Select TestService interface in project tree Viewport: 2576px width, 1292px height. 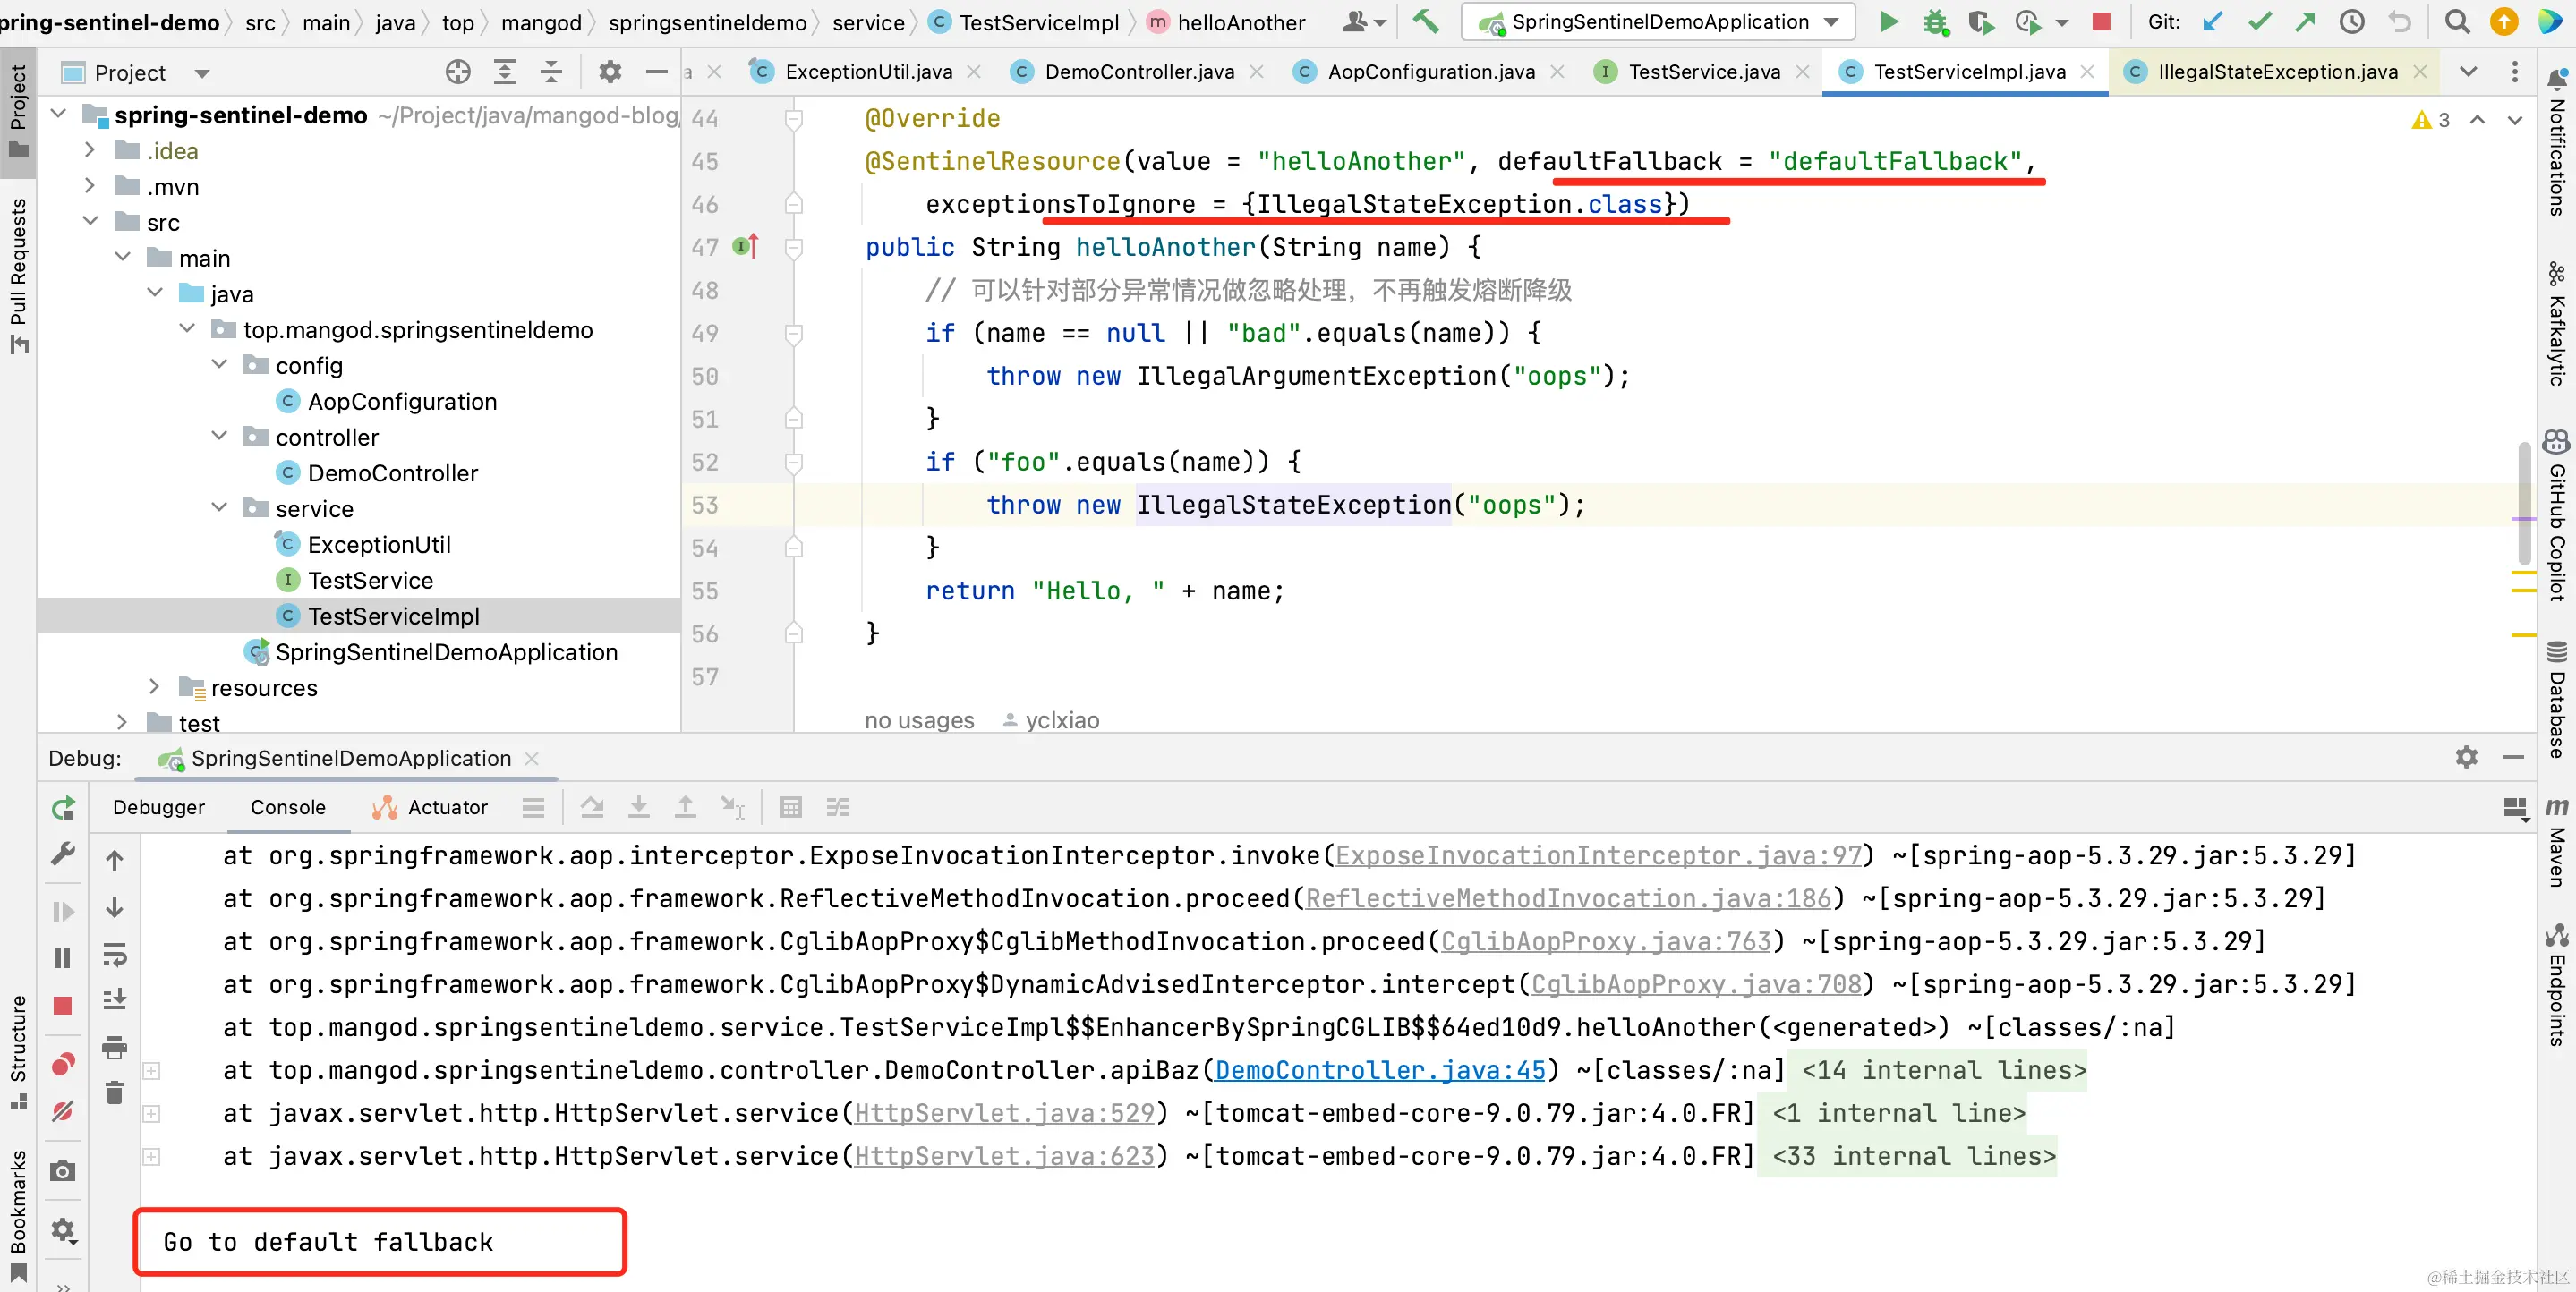pyautogui.click(x=370, y=580)
